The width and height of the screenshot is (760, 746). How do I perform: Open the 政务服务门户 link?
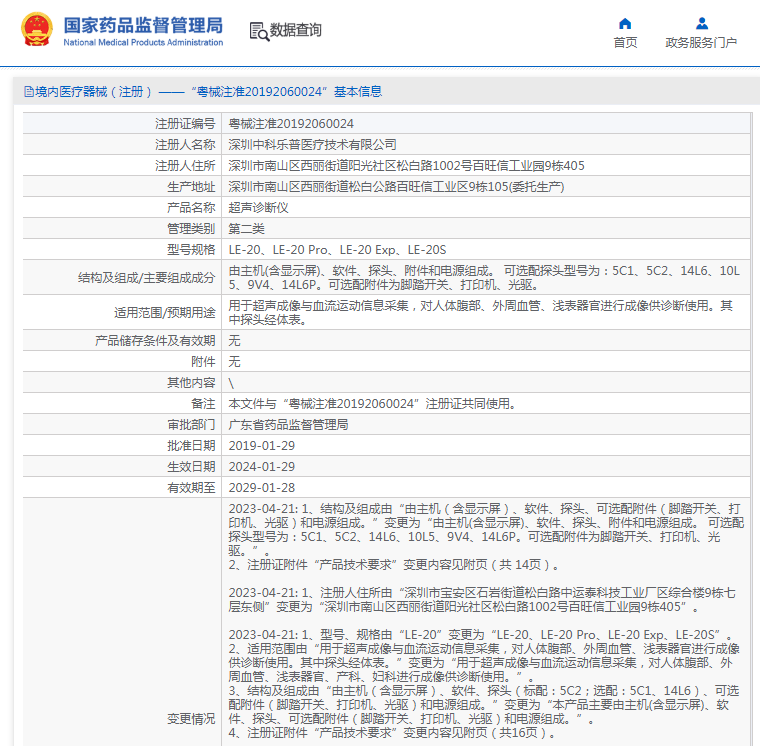[701, 43]
